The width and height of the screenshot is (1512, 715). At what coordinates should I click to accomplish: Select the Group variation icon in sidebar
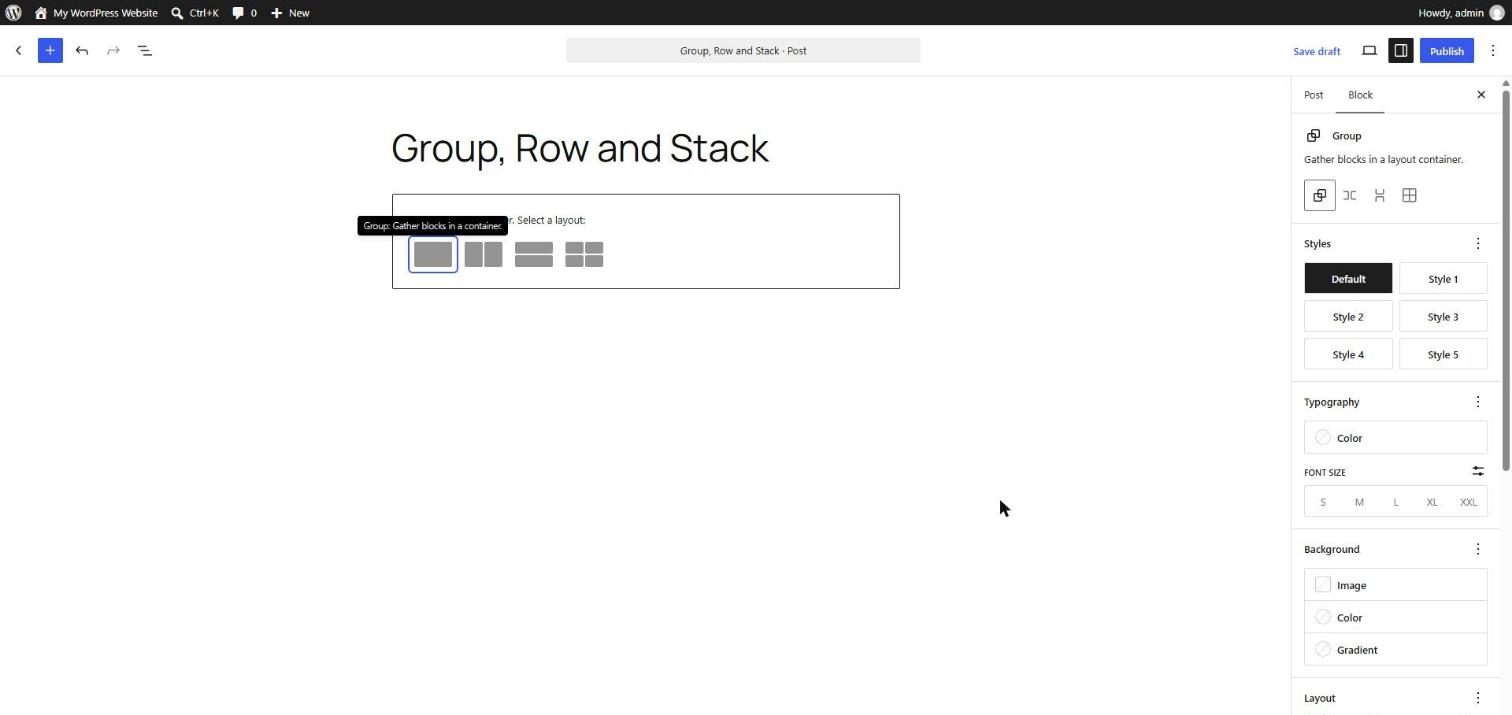pyautogui.click(x=1320, y=195)
